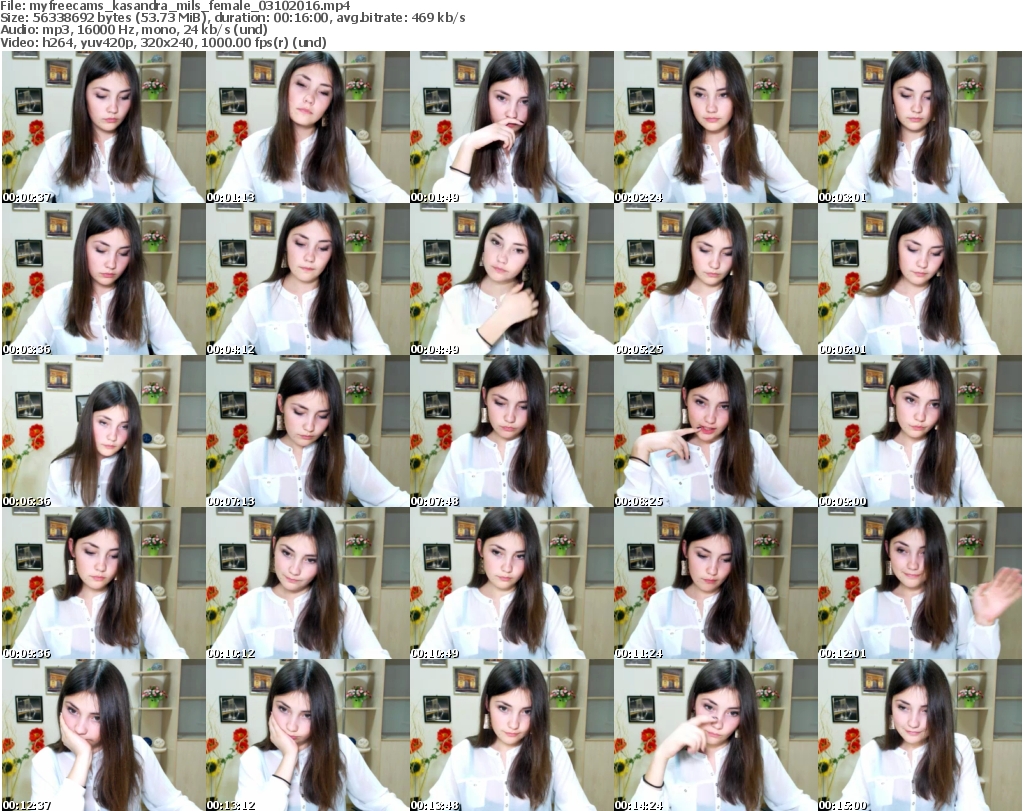Select the thumbnail frame at 00:11:24
This screenshot has width=1024, height=811.
(715, 584)
